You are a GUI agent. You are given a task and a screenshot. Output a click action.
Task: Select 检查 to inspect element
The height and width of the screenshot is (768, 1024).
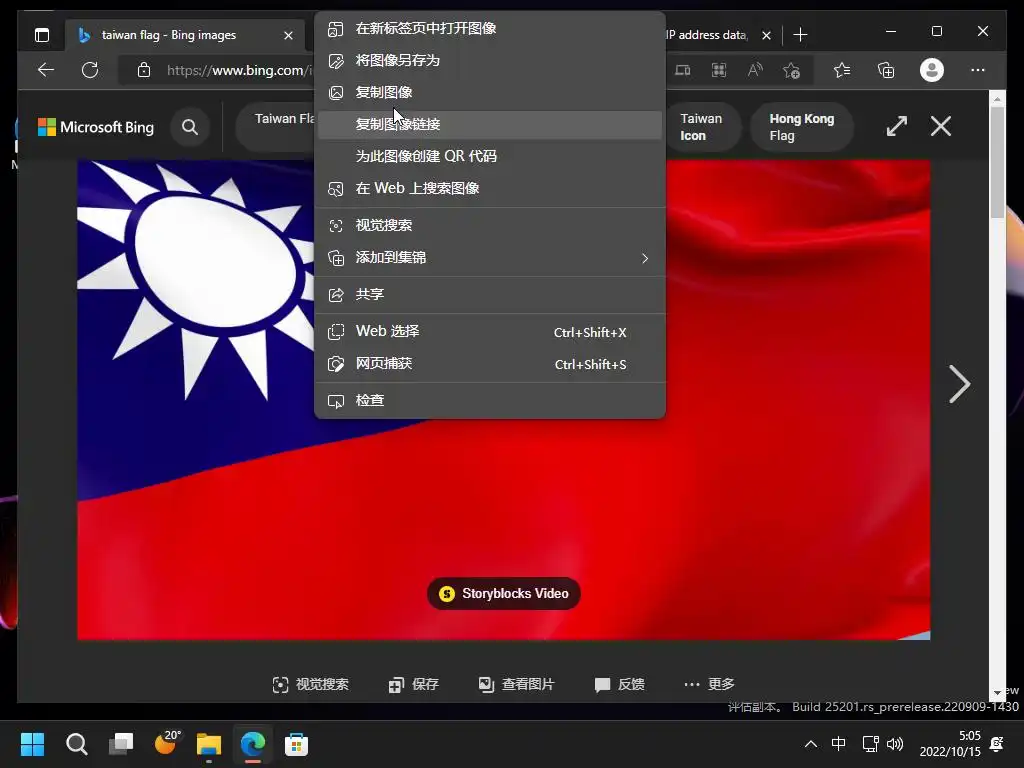pos(490,400)
